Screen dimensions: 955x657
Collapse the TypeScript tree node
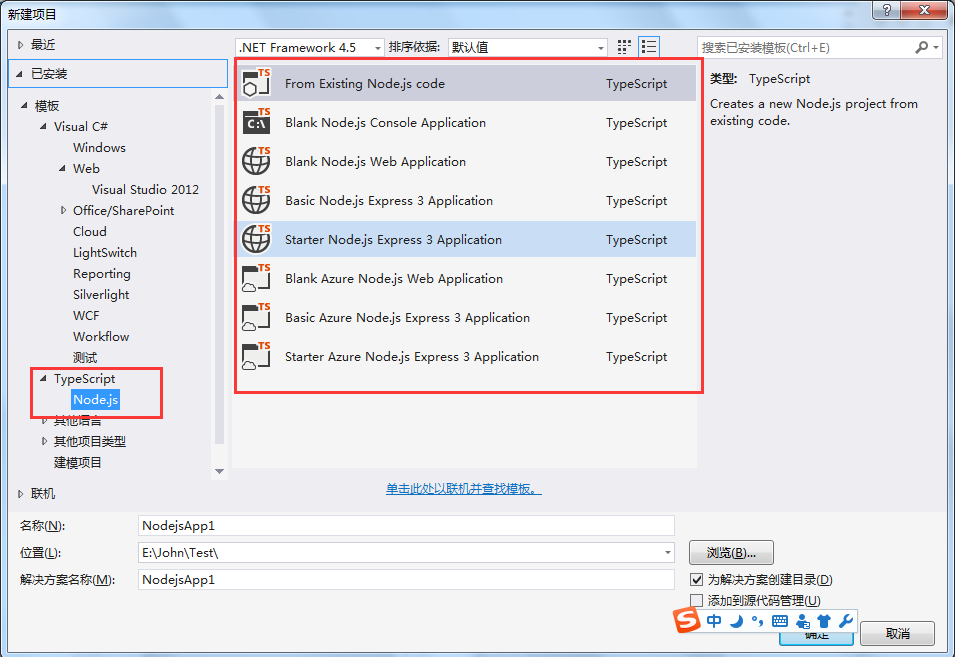[43, 379]
